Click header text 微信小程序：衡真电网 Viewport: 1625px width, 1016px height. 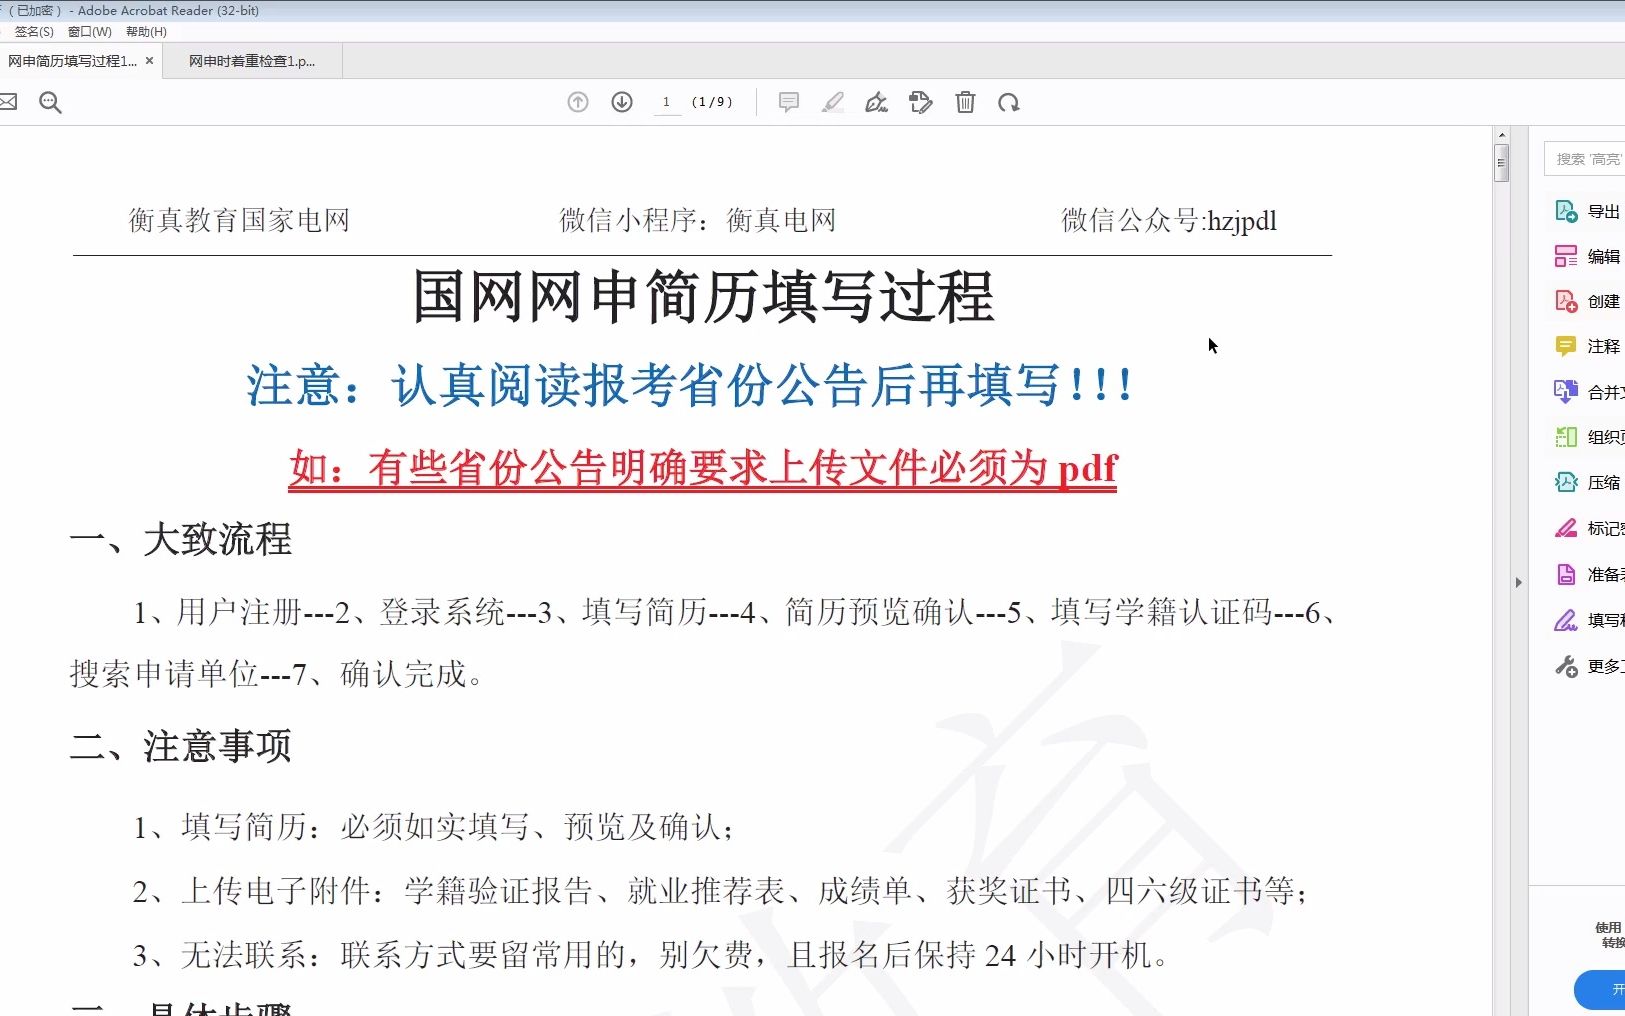pos(697,220)
